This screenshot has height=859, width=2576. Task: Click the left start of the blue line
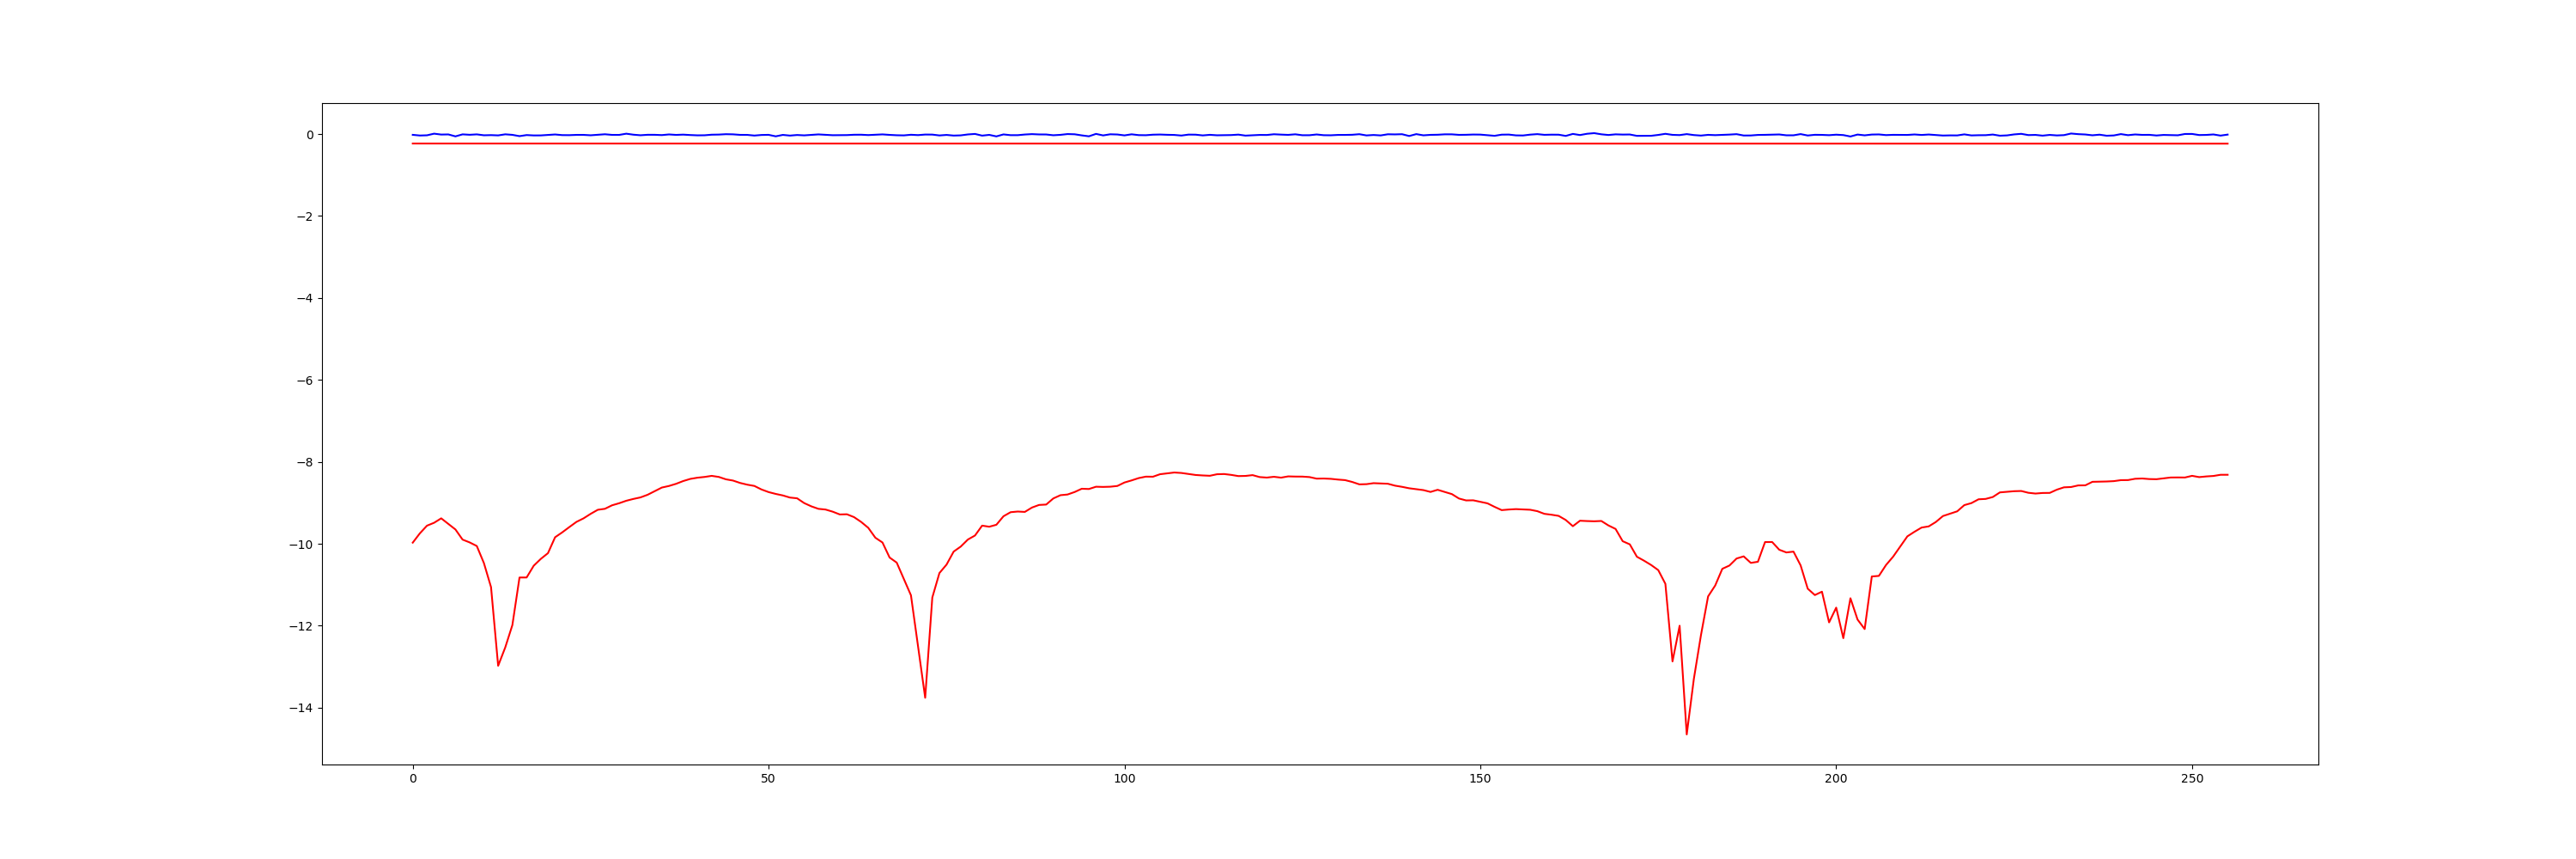coord(413,135)
